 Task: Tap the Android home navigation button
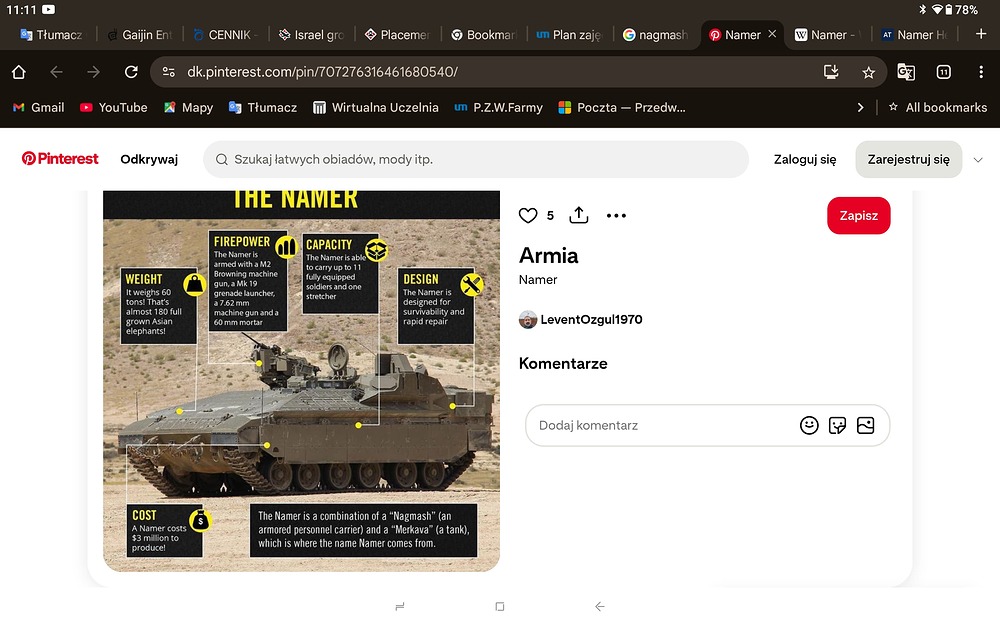tap(500, 607)
